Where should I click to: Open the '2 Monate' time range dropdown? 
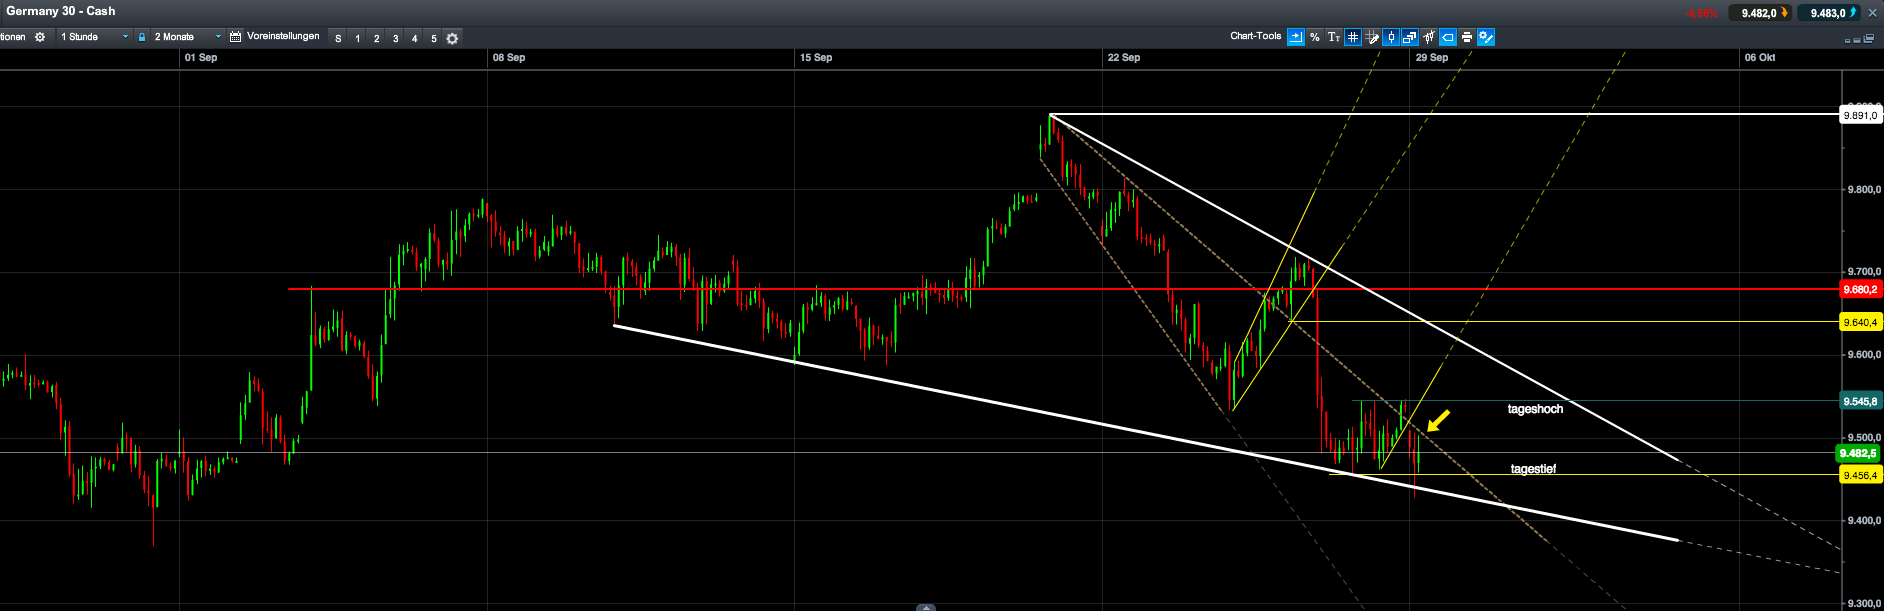[x=187, y=37]
